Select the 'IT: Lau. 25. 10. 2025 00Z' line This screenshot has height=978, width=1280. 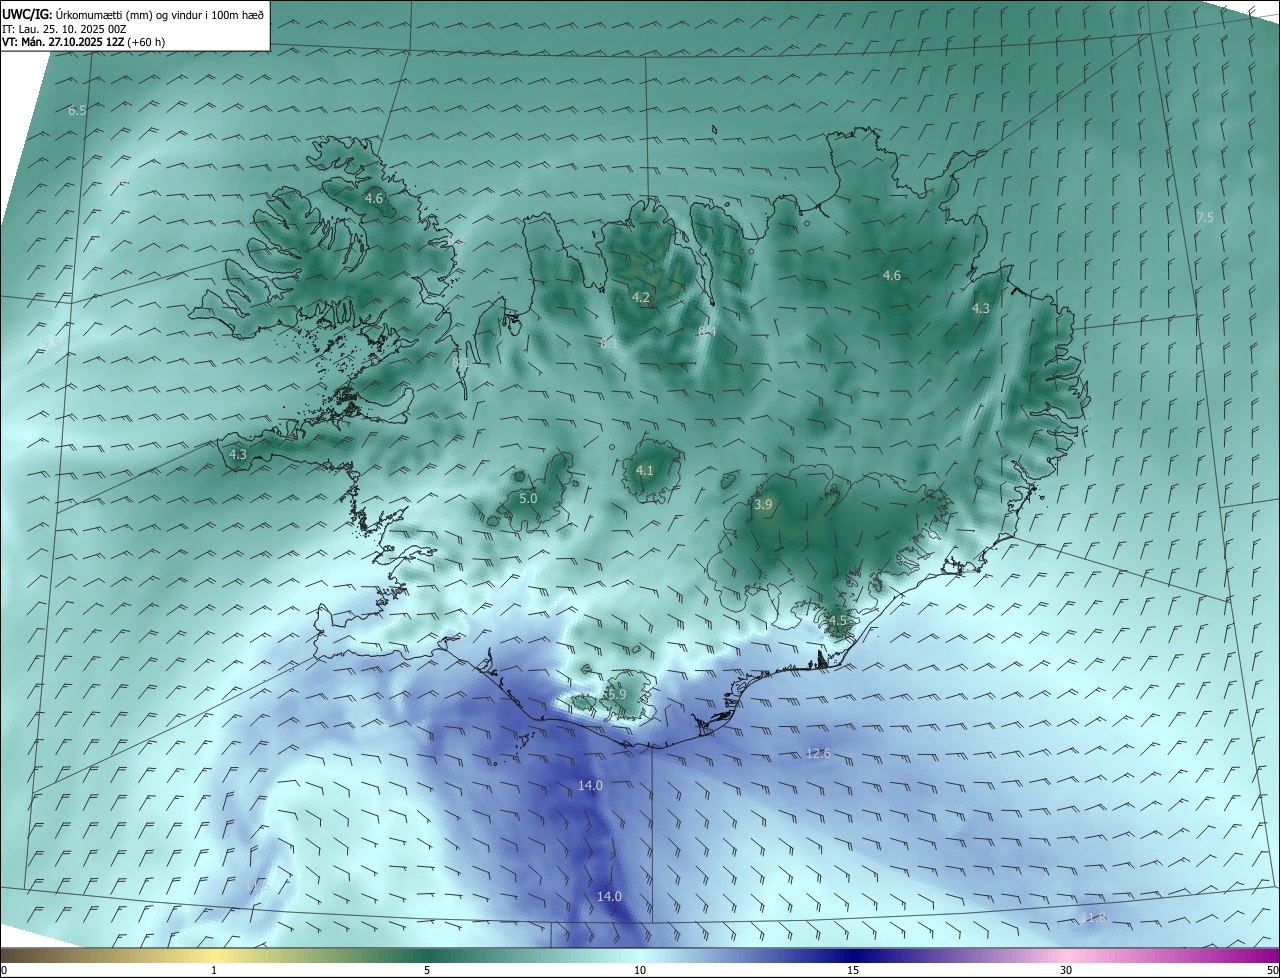[64, 29]
